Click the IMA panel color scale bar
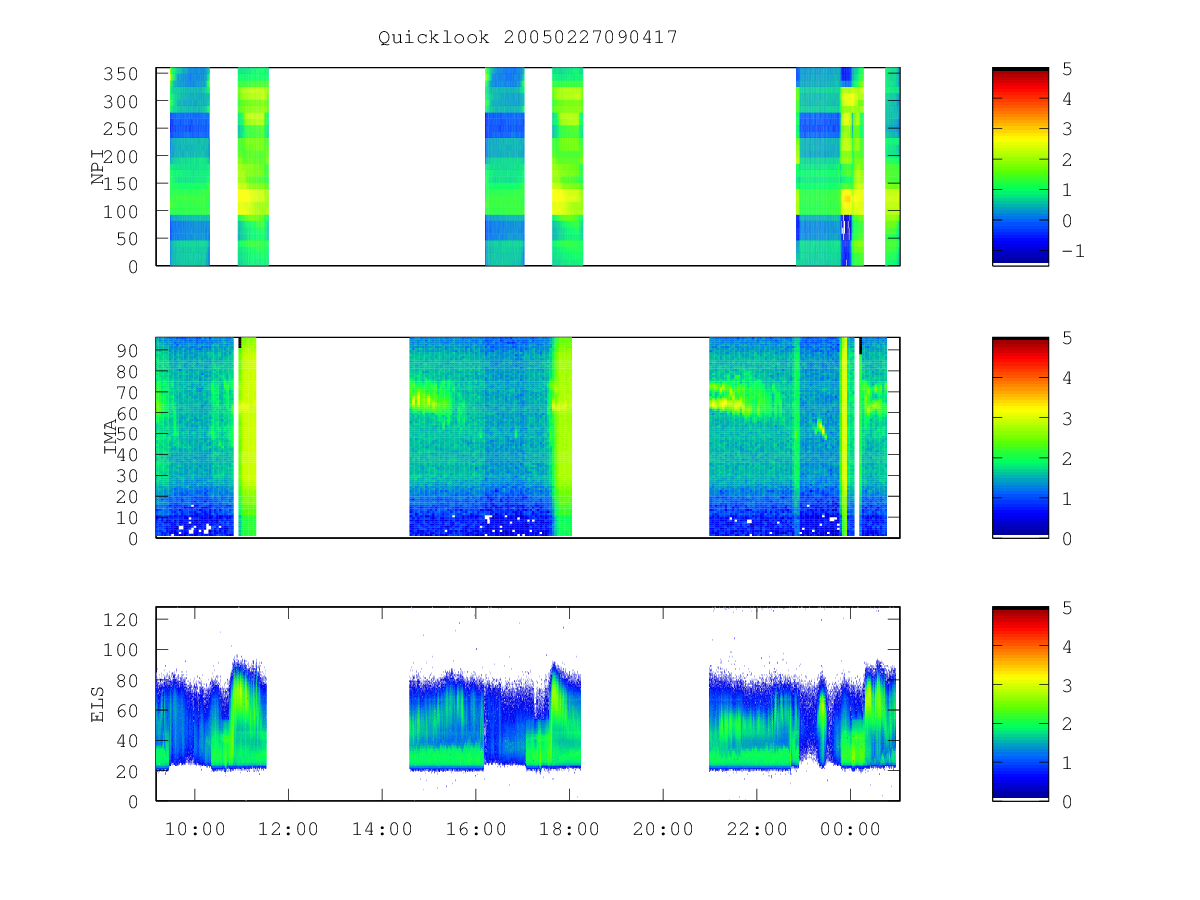Screen dimensions: 1200x900 point(1020,437)
